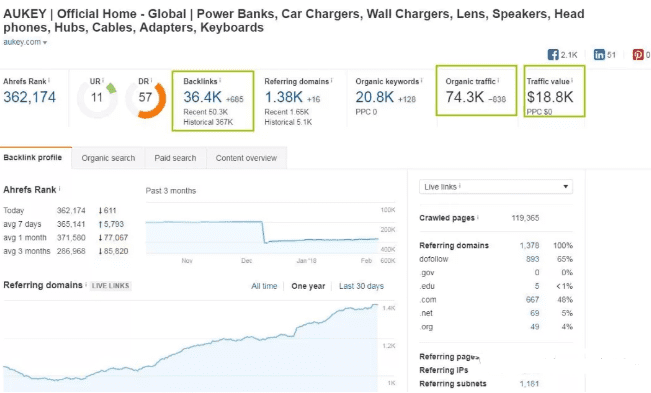Open the Paid search tab

pos(175,158)
